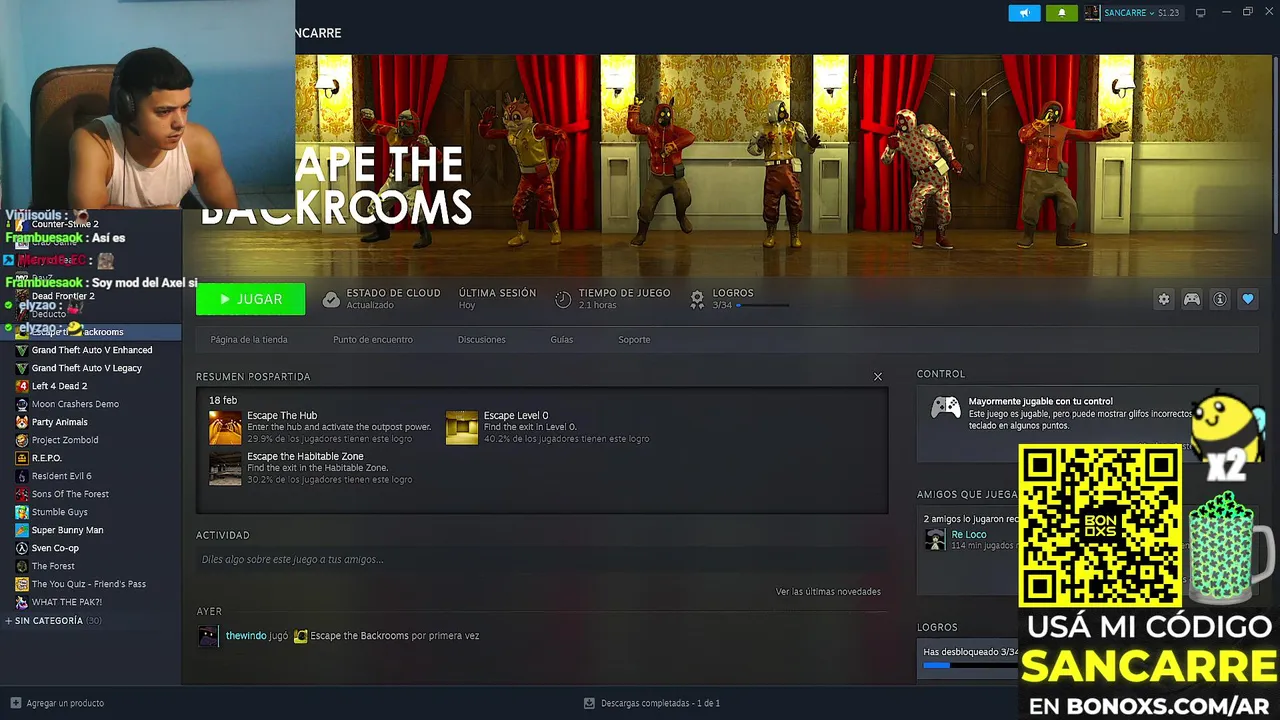This screenshot has width=1280, height=720.
Task: Close the Resumen pospartida panel
Action: pos(878,377)
